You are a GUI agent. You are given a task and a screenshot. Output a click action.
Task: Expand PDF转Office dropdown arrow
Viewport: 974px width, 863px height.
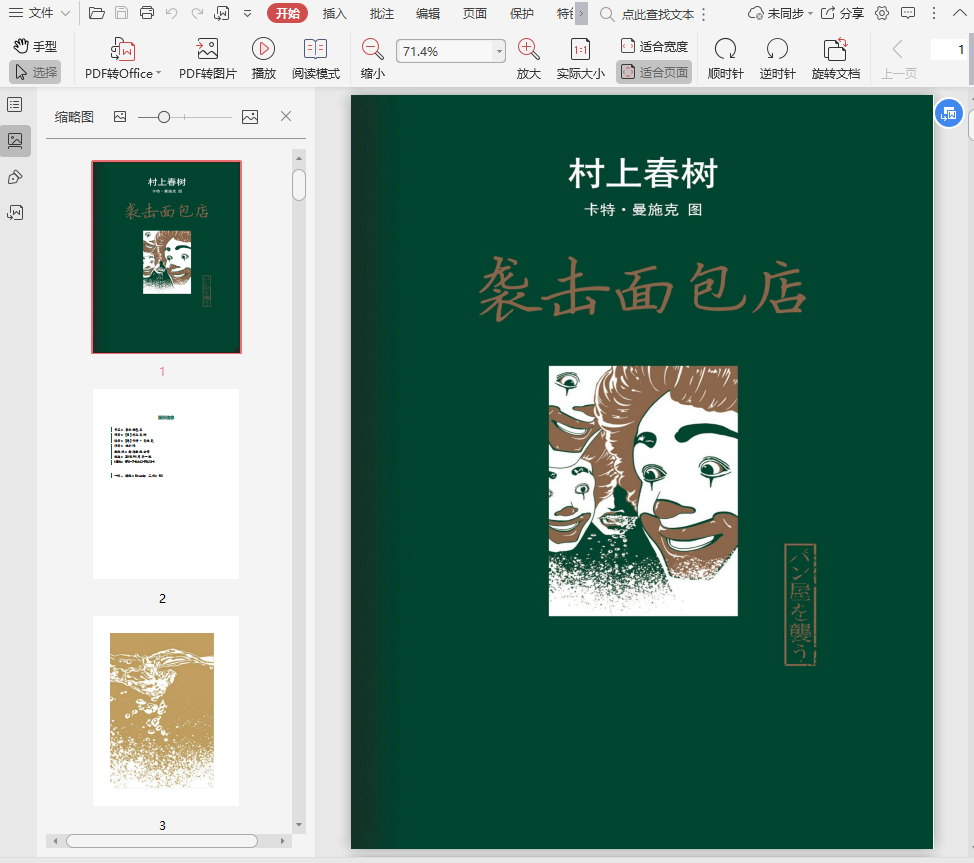[x=159, y=73]
